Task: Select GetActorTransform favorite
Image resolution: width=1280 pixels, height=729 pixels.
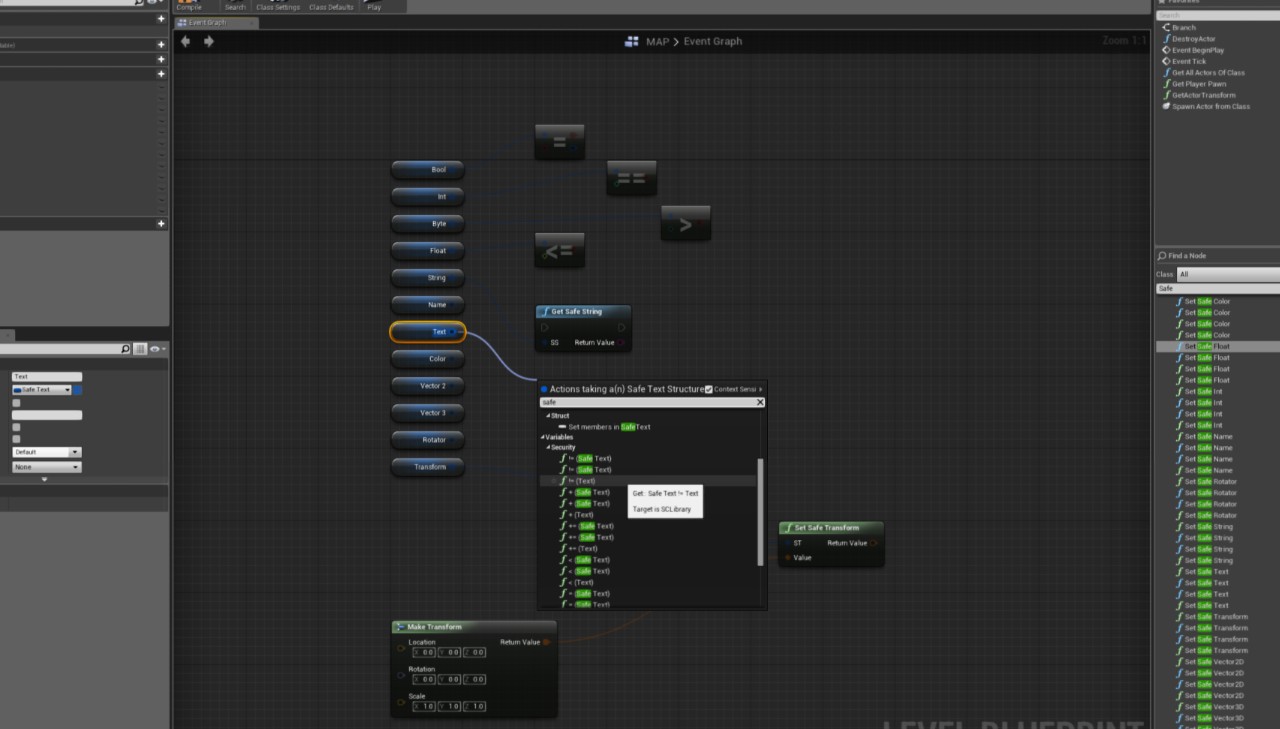Action: 1203,95
